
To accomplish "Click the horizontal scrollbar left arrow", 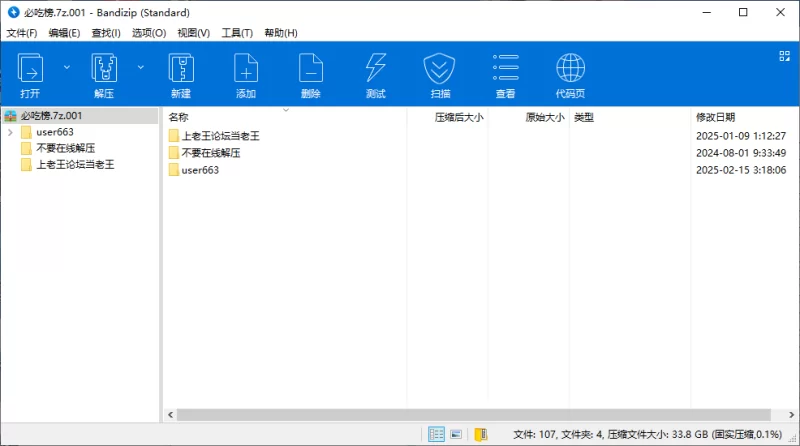I will click(170, 415).
